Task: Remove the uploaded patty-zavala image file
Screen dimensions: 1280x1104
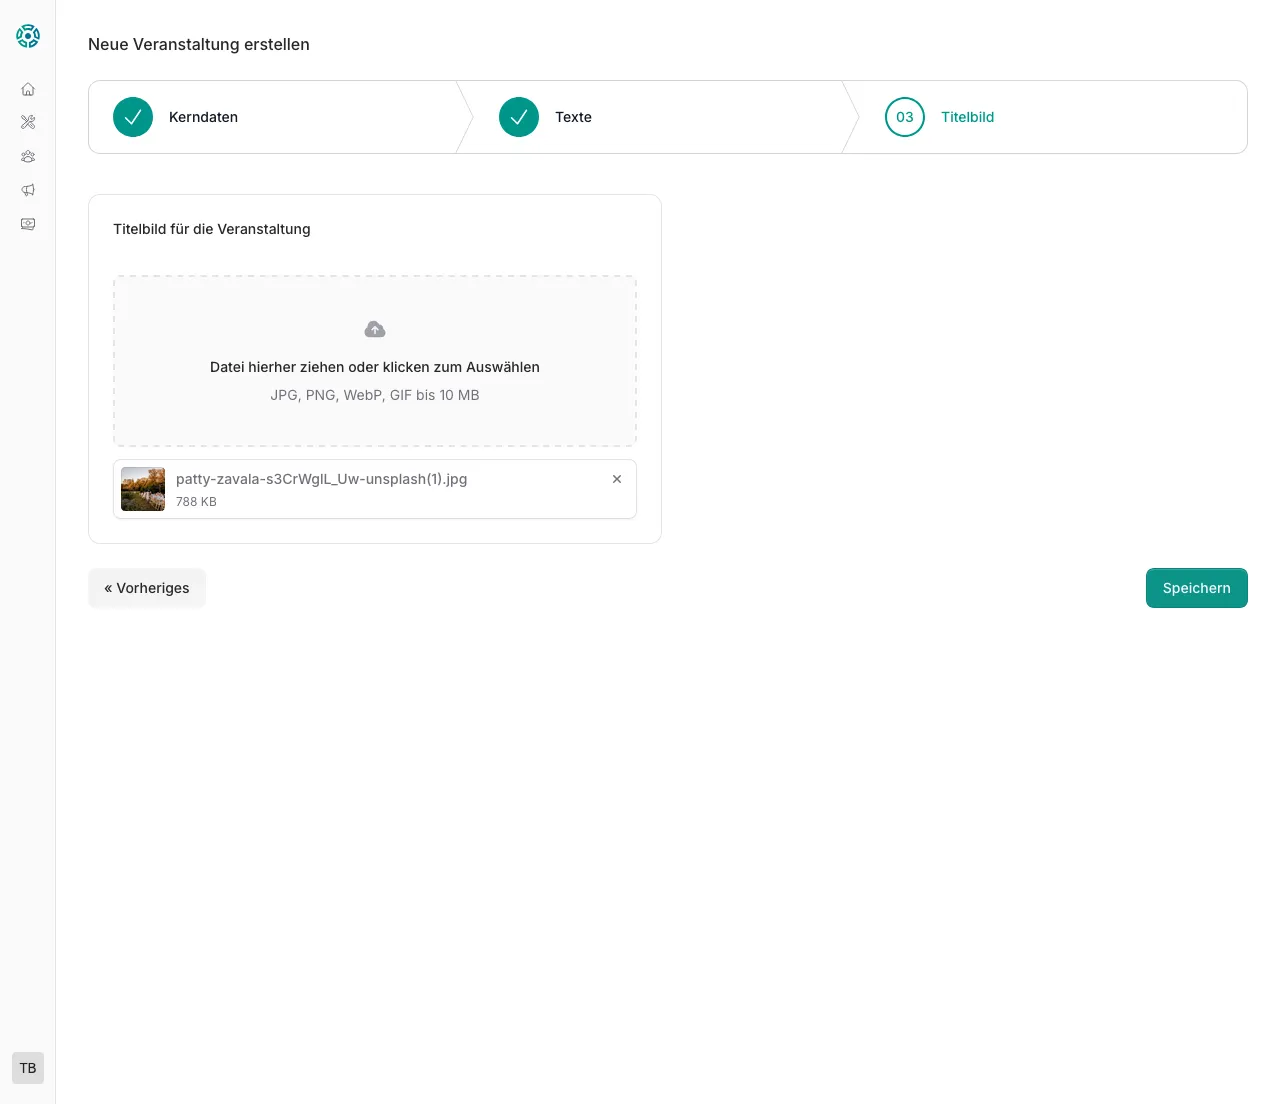Action: (x=617, y=479)
